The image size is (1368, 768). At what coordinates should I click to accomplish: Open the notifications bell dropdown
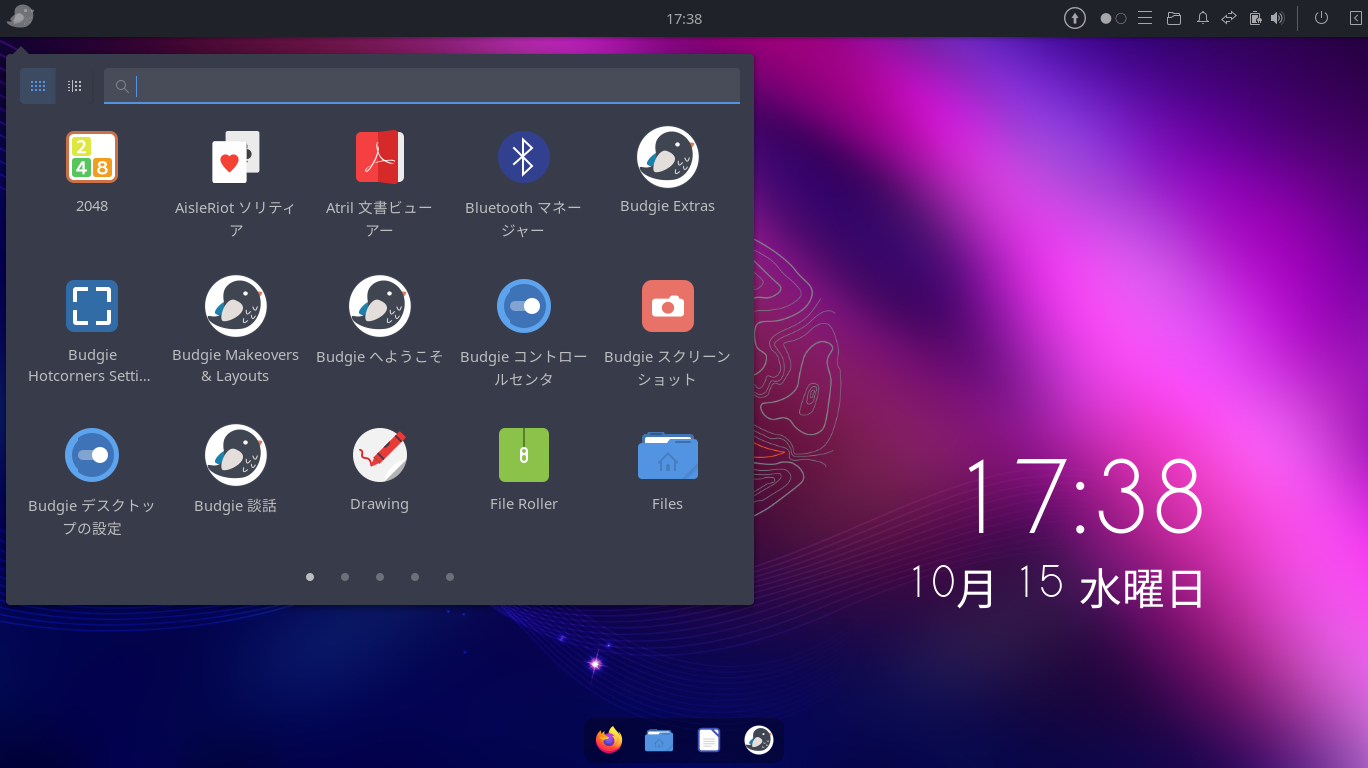coord(1201,18)
